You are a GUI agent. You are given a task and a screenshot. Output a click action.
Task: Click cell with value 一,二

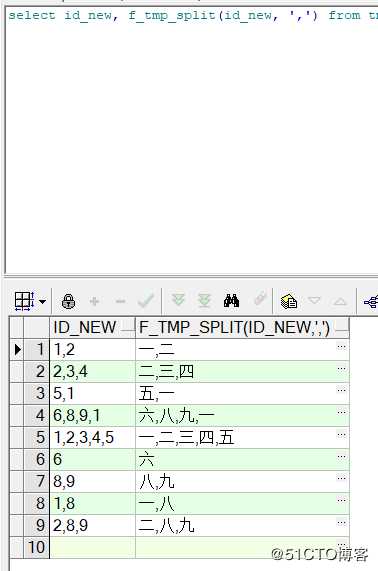point(242,350)
